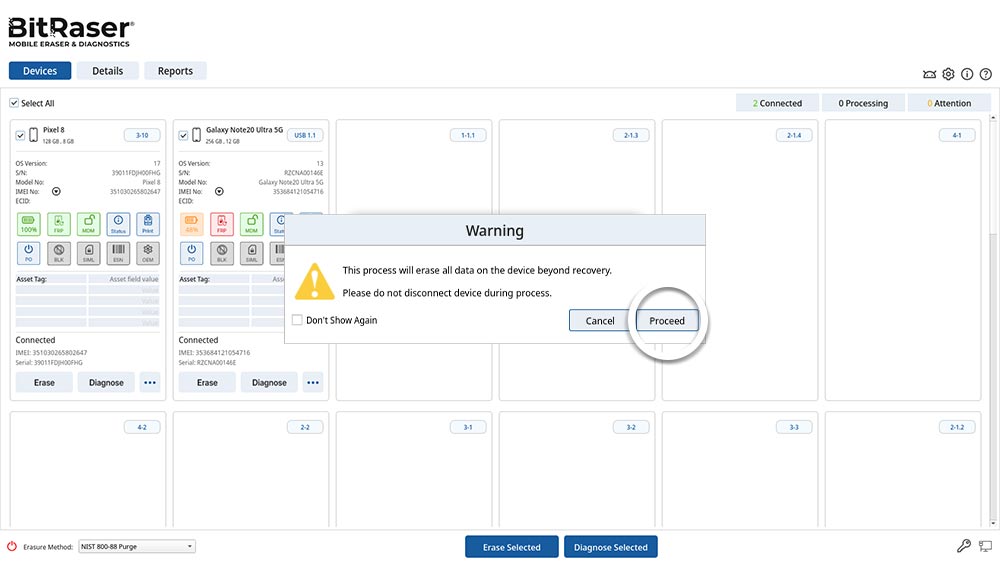The height and width of the screenshot is (563, 1000).
Task: Select the empty slot labeled 3-2
Action: pyautogui.click(x=577, y=470)
